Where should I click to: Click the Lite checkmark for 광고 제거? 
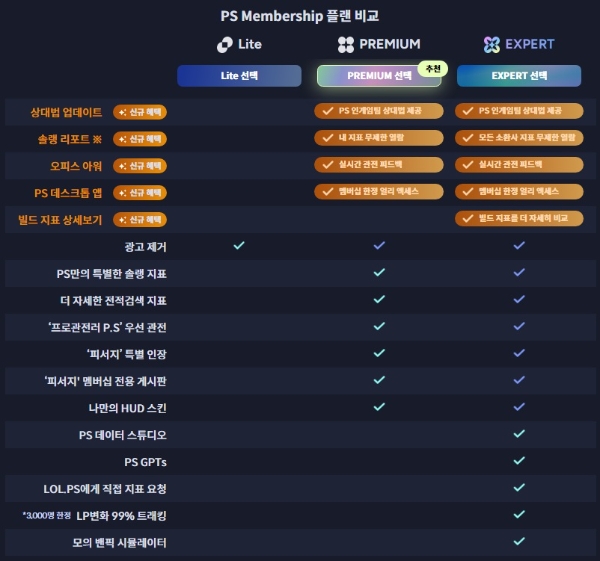pos(239,245)
